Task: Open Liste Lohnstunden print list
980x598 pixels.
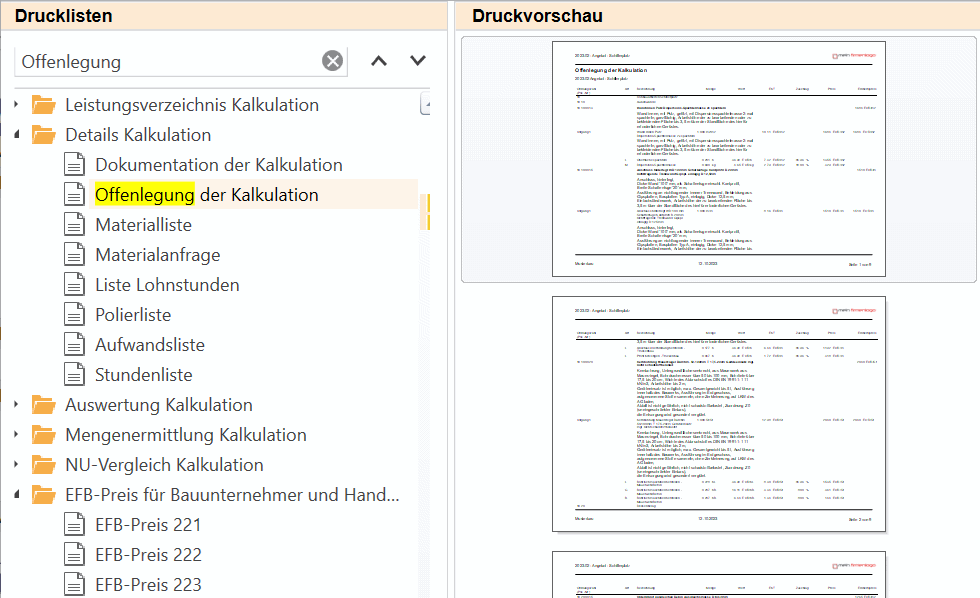Action: (167, 284)
